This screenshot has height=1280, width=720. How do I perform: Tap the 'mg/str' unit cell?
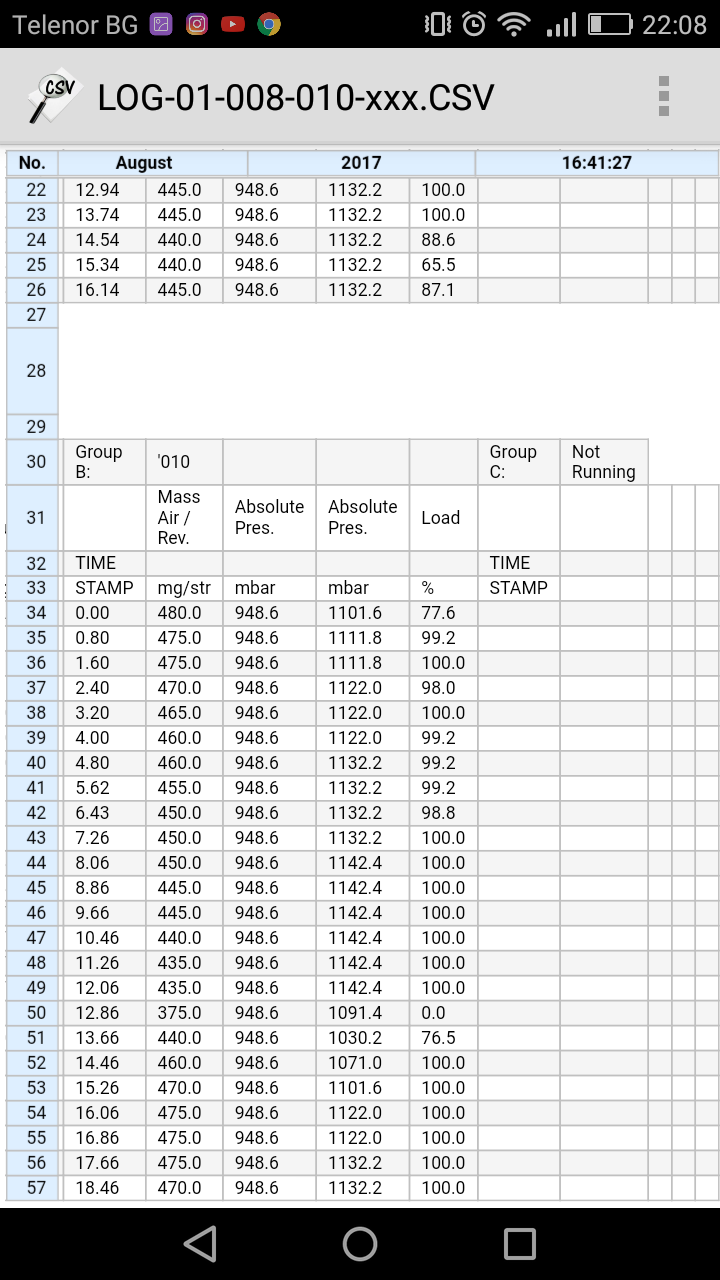(183, 588)
